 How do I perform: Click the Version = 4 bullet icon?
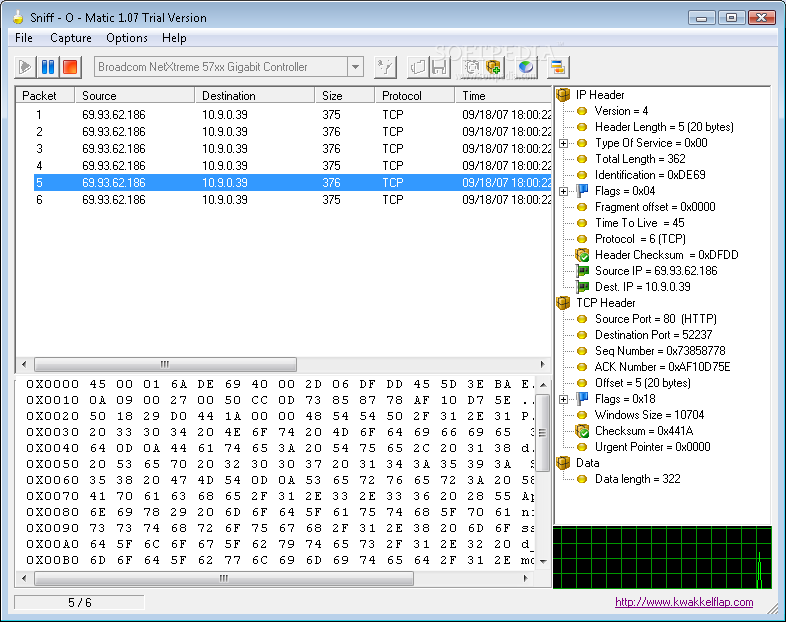pyautogui.click(x=582, y=111)
